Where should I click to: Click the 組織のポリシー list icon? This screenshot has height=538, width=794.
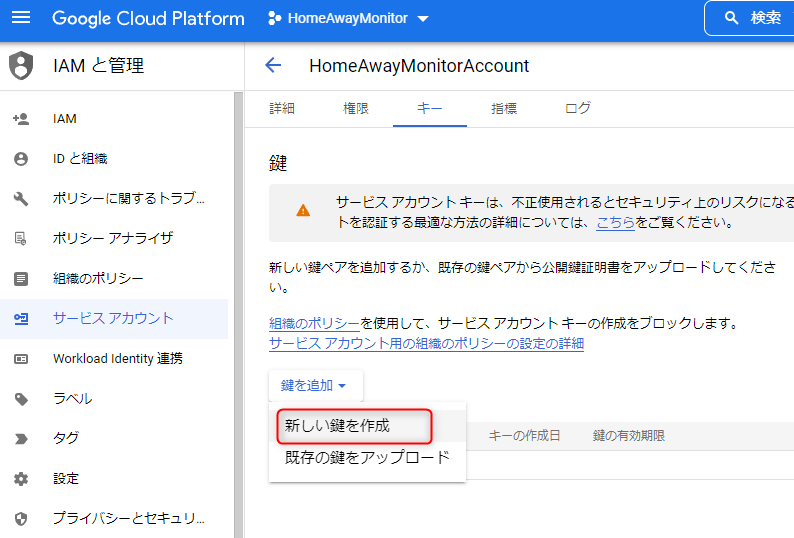[21, 279]
